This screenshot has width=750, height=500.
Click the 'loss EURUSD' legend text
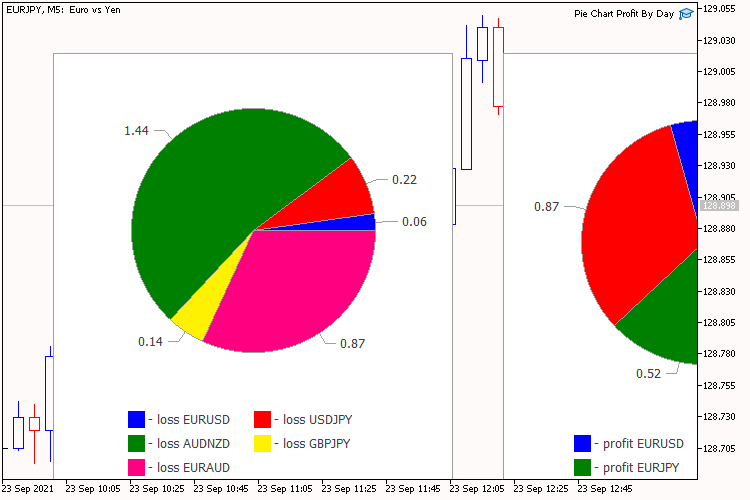tap(193, 420)
